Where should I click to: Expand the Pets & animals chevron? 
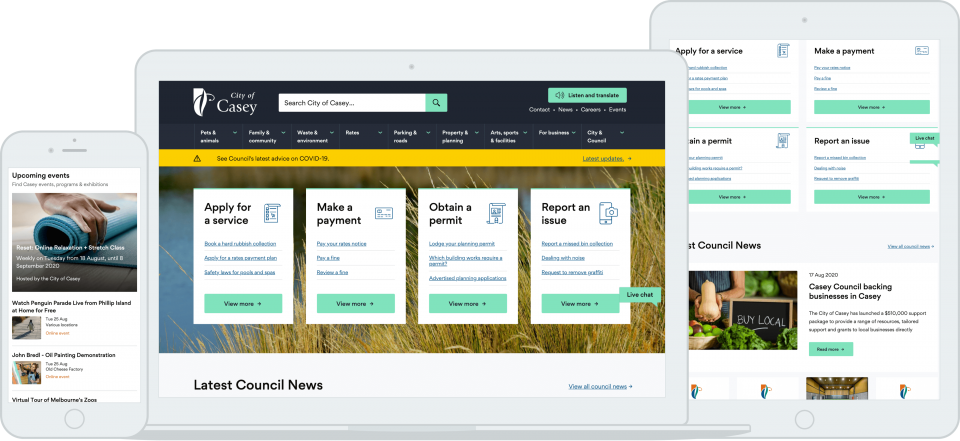click(234, 133)
